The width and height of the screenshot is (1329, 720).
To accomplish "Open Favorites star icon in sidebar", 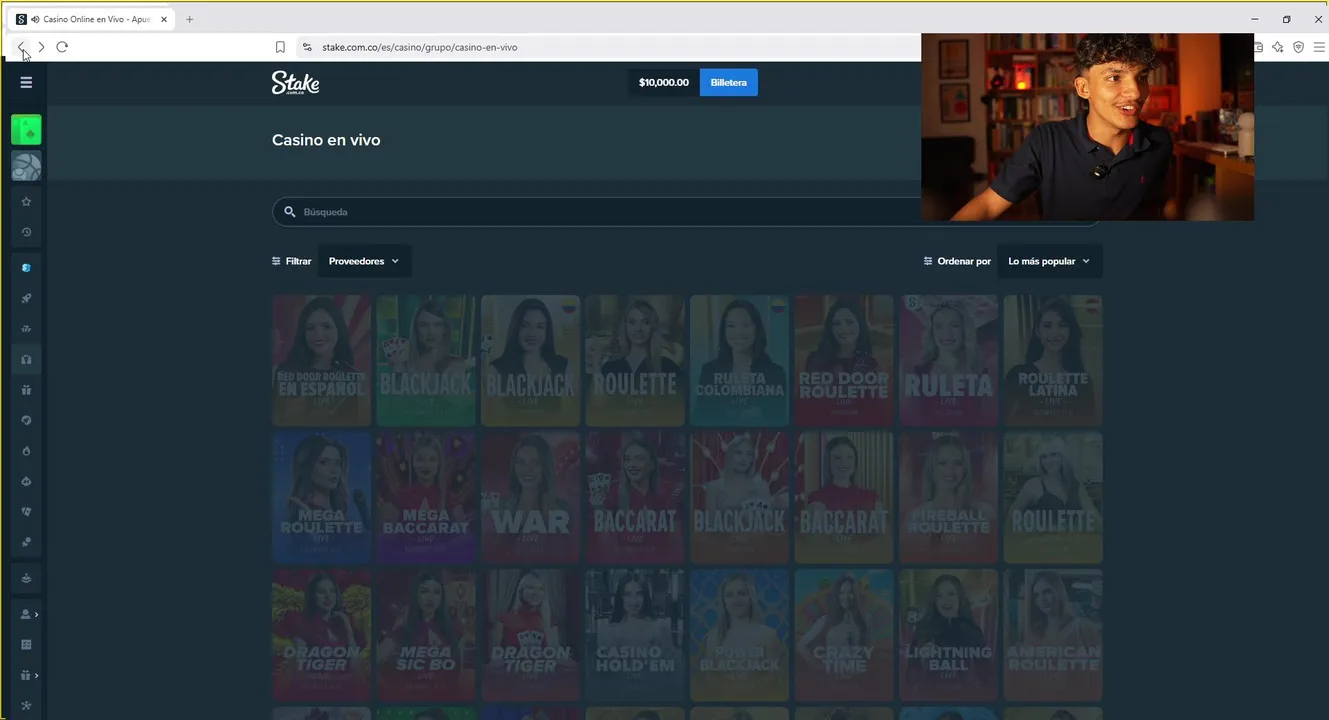I will click(x=26, y=201).
